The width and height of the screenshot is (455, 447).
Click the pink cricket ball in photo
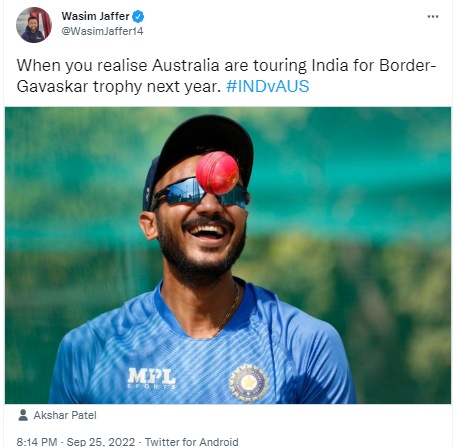pyautogui.click(x=217, y=173)
